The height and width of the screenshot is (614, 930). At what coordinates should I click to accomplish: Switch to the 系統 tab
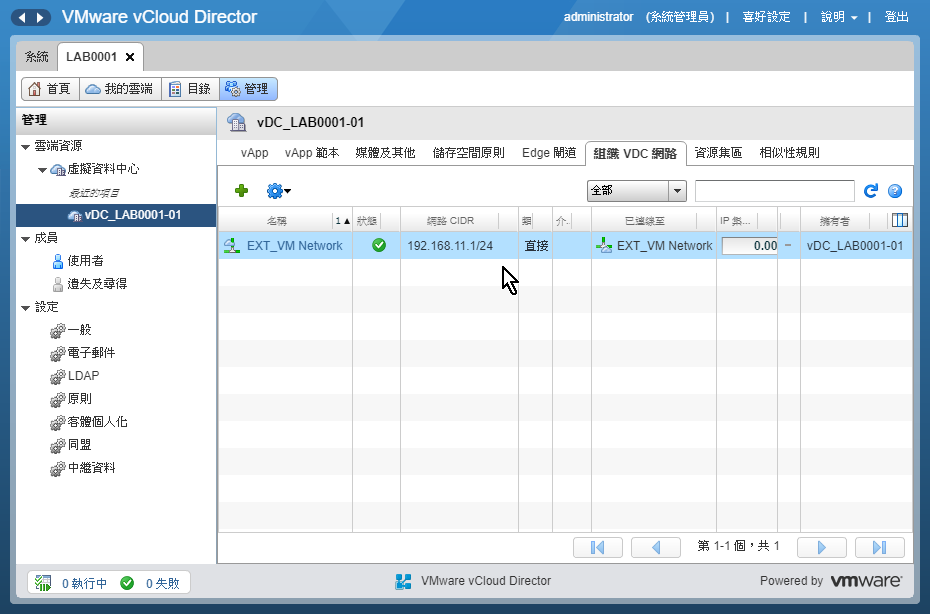[36, 57]
